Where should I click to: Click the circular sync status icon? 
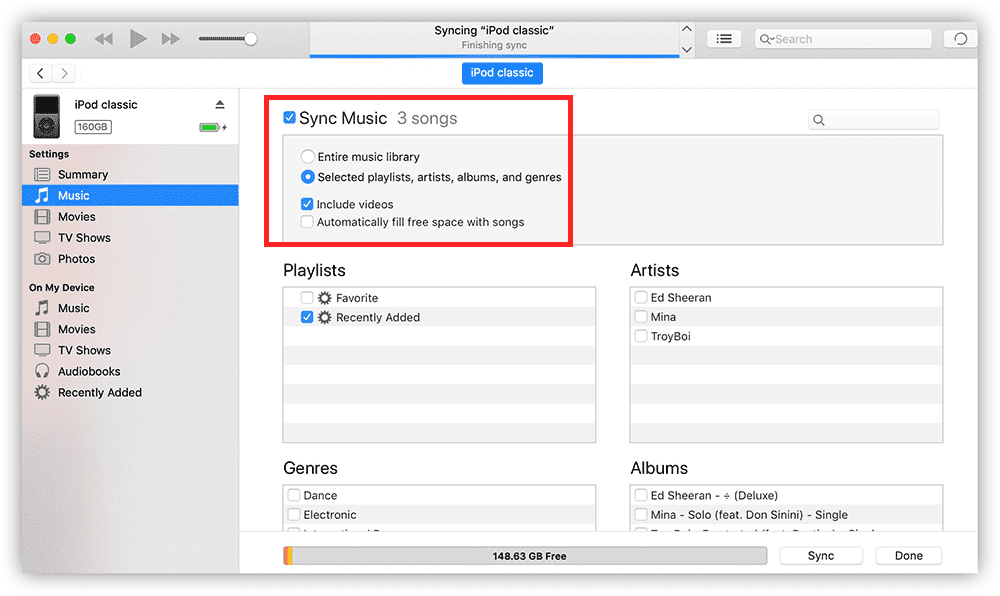pyautogui.click(x=960, y=39)
